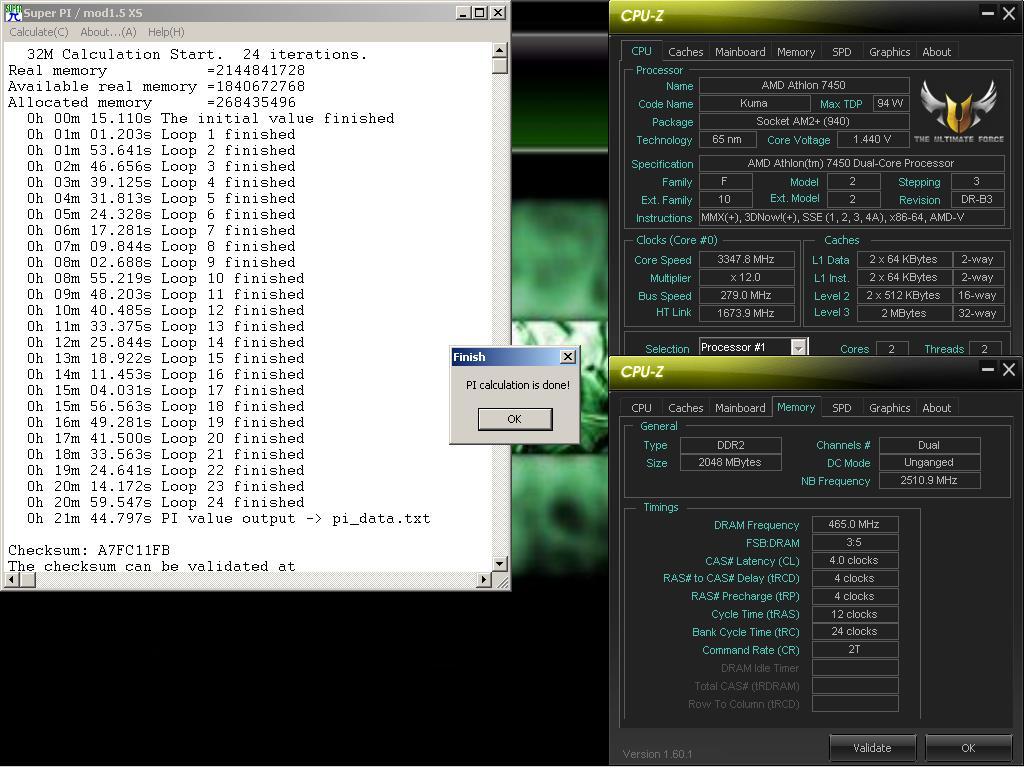Click the Core Voltage value 1.440 V
Viewport: 1024px width, 768px height.
coord(872,139)
